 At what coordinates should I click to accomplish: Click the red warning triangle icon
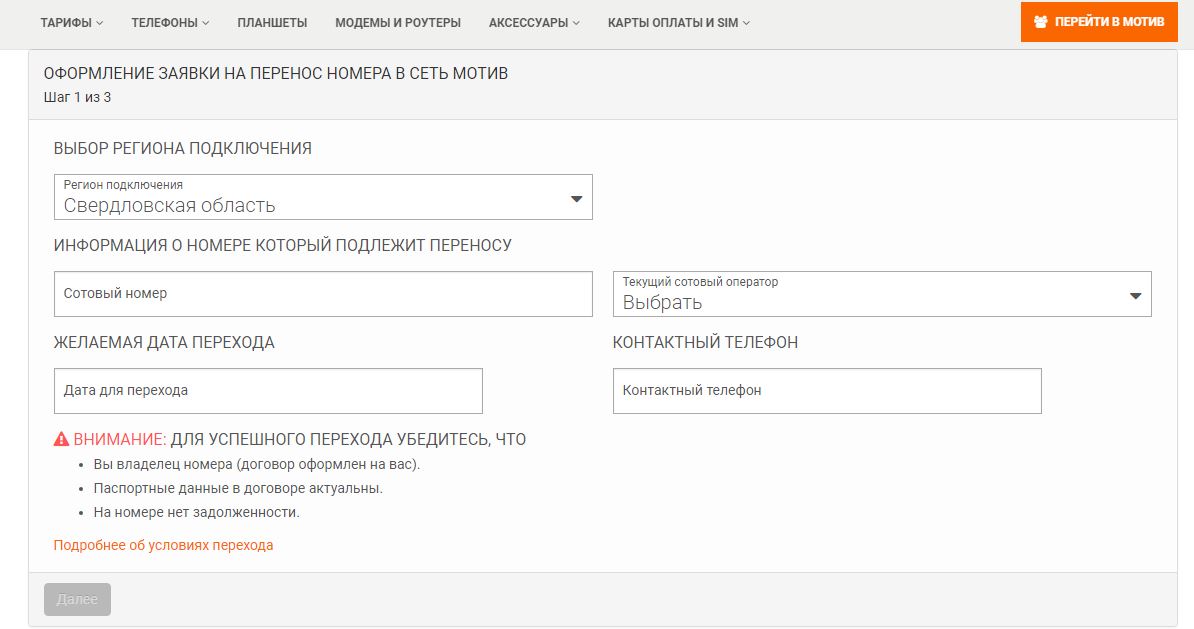coord(61,439)
